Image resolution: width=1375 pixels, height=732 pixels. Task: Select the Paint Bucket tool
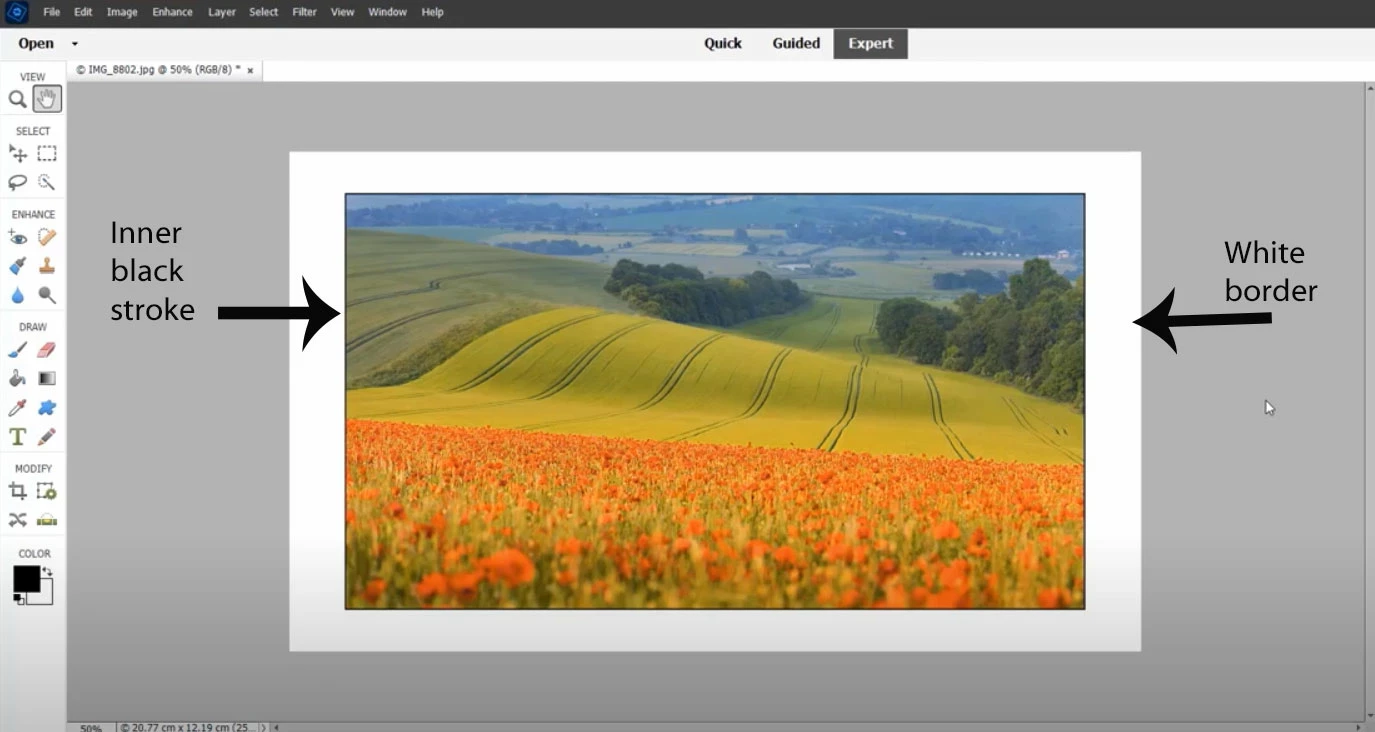(17, 379)
